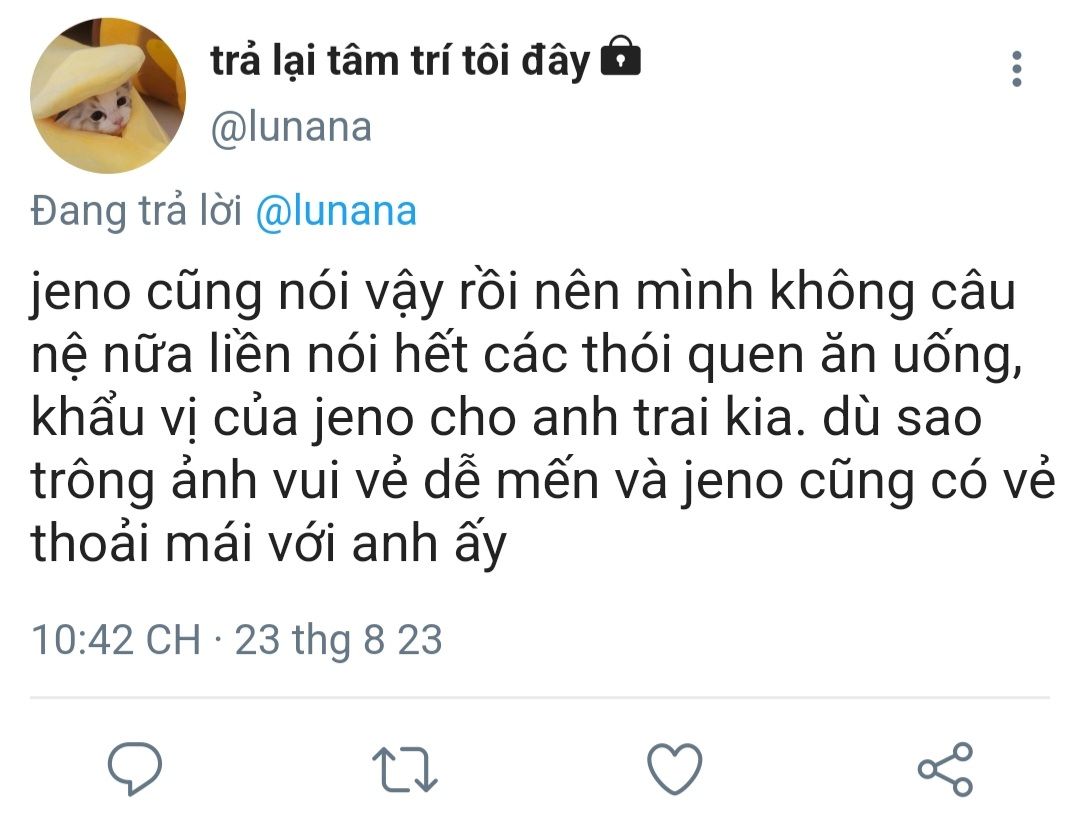Click the last tweet line "thoải mái với anh ấy"

(269, 545)
